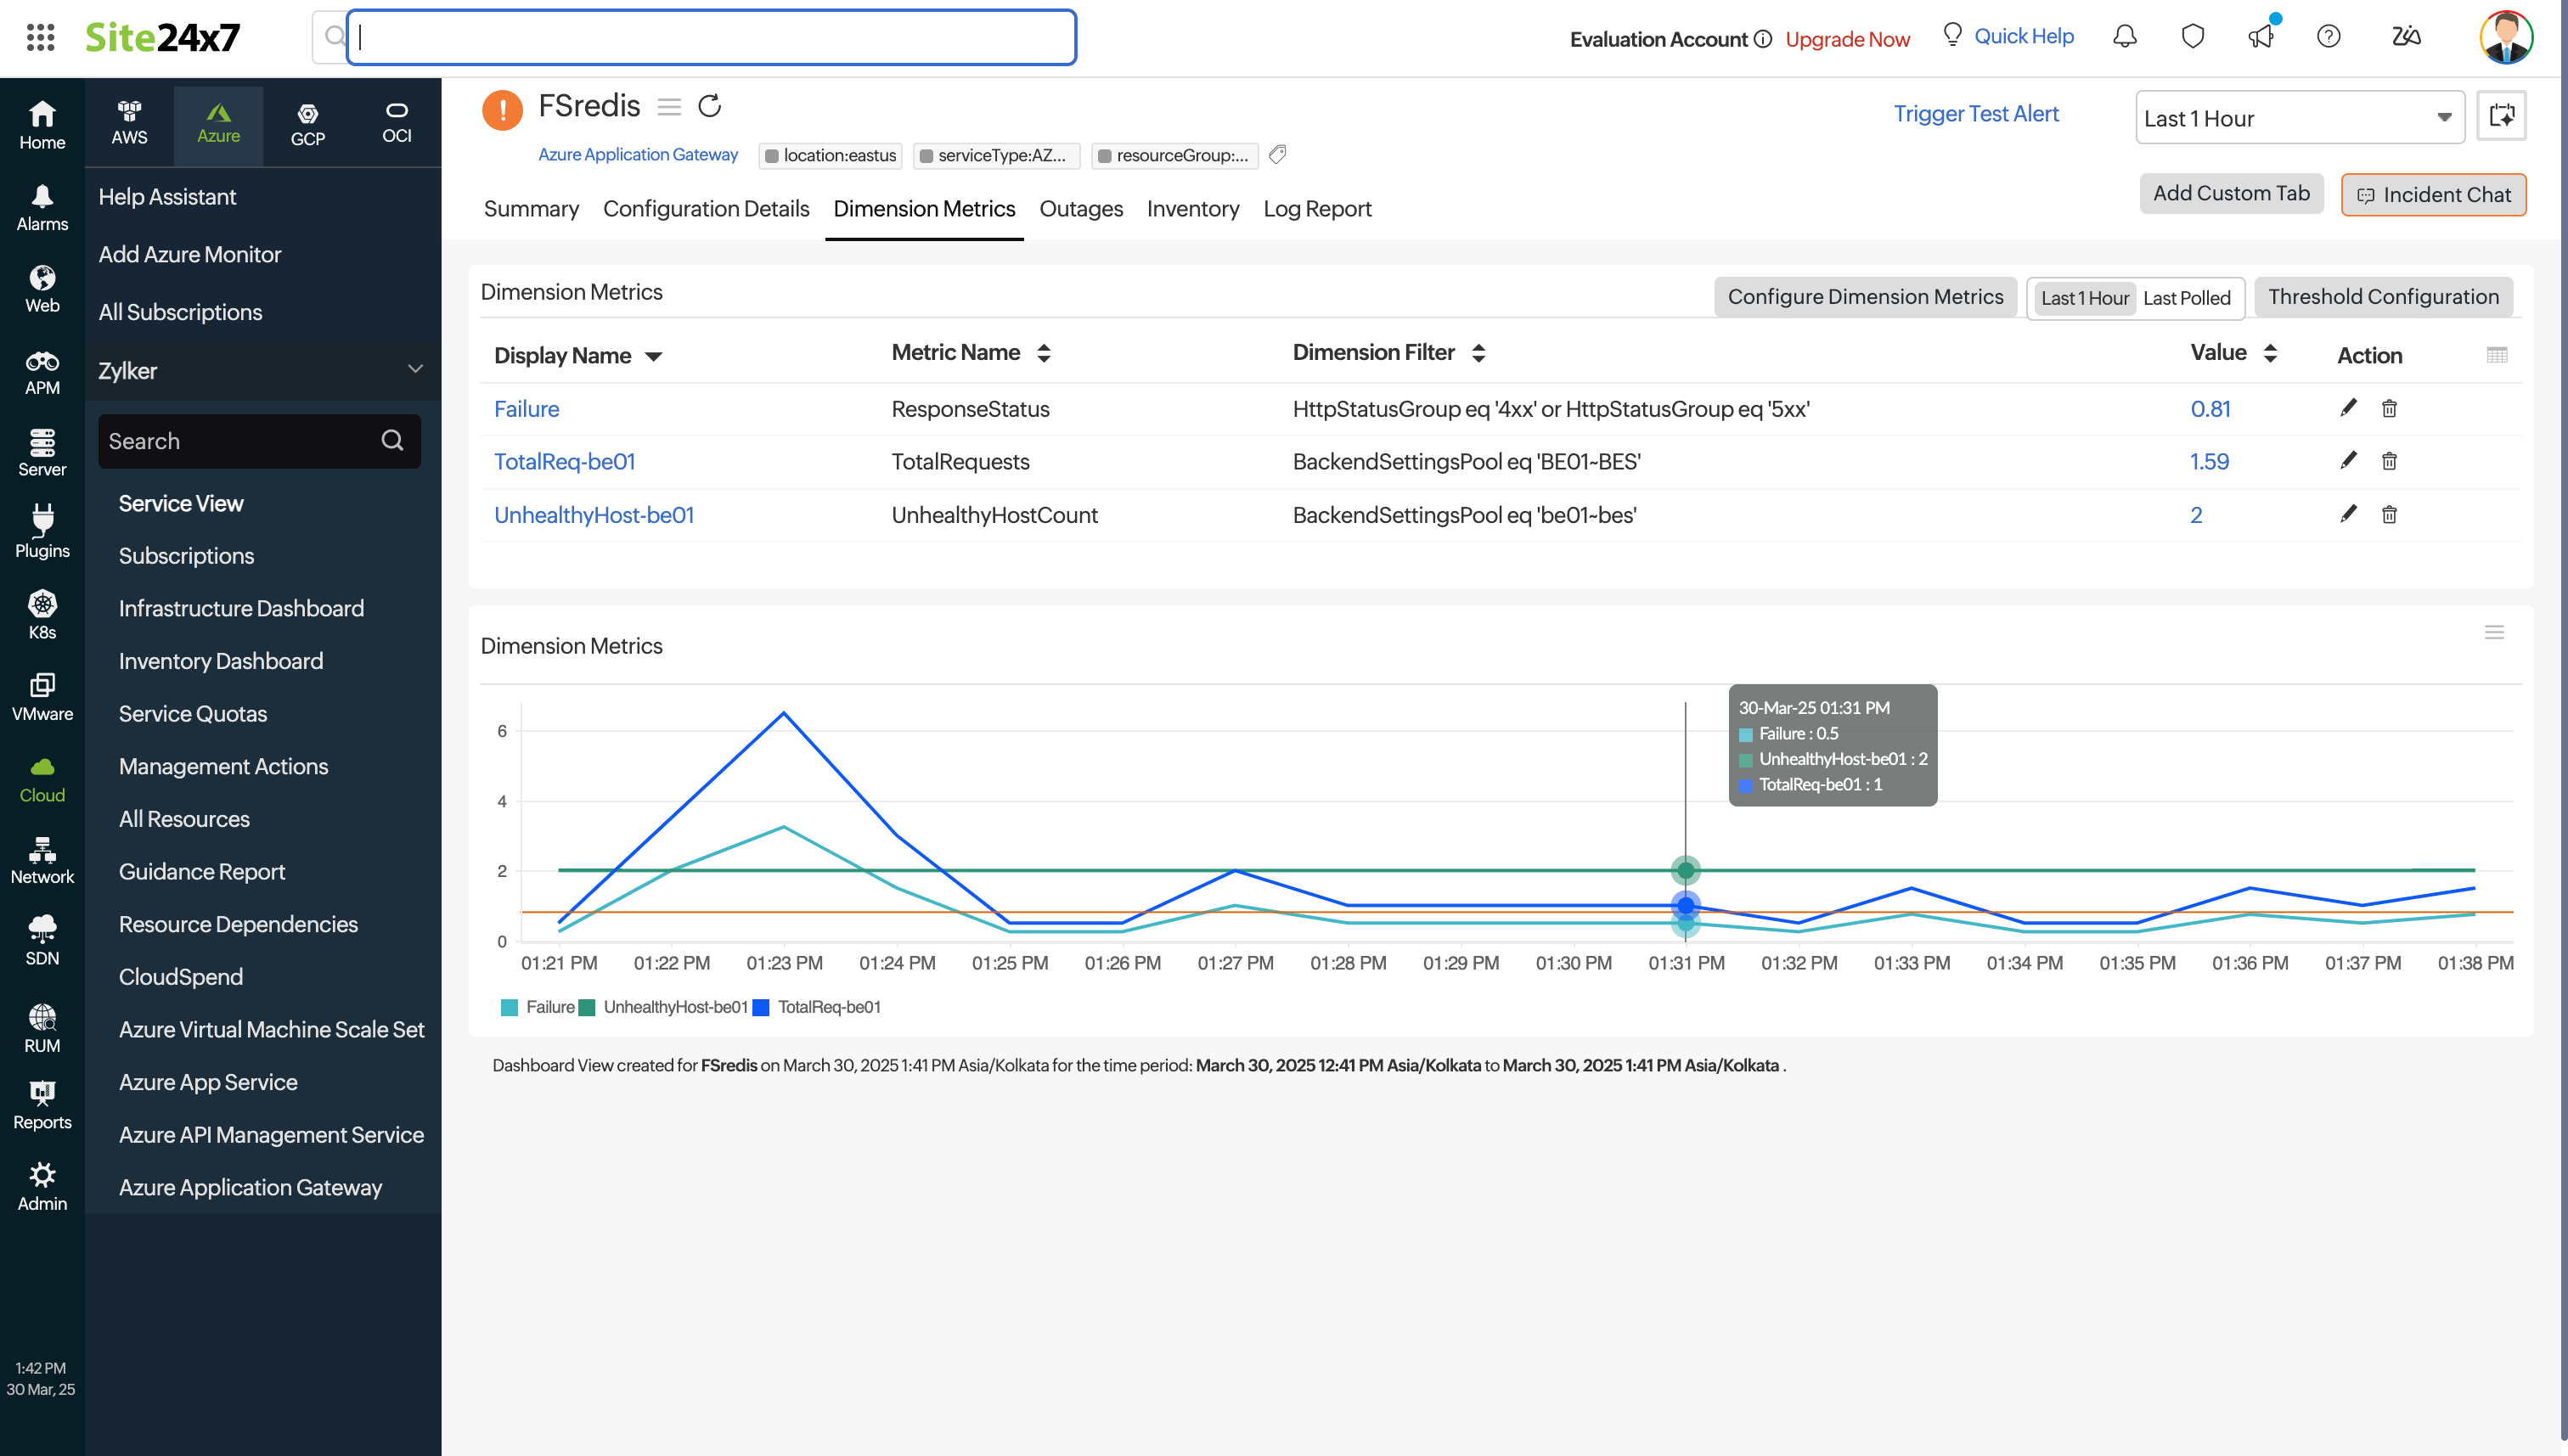Click Trigger Test Alert link
Image resolution: width=2568 pixels, height=1456 pixels.
[1975, 114]
